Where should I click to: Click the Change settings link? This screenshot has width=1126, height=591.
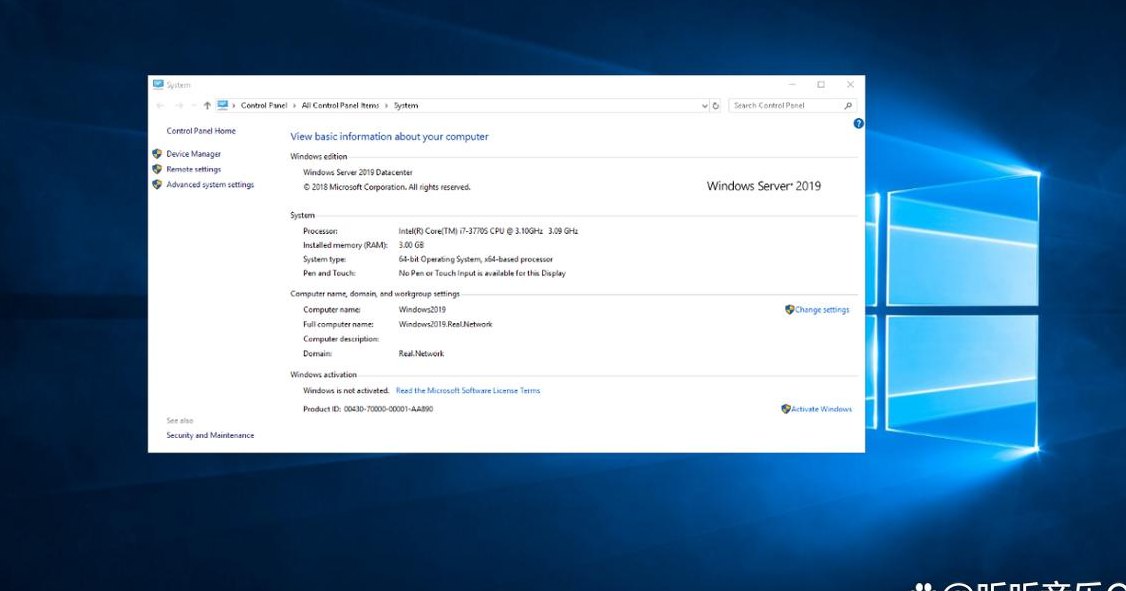(x=822, y=310)
